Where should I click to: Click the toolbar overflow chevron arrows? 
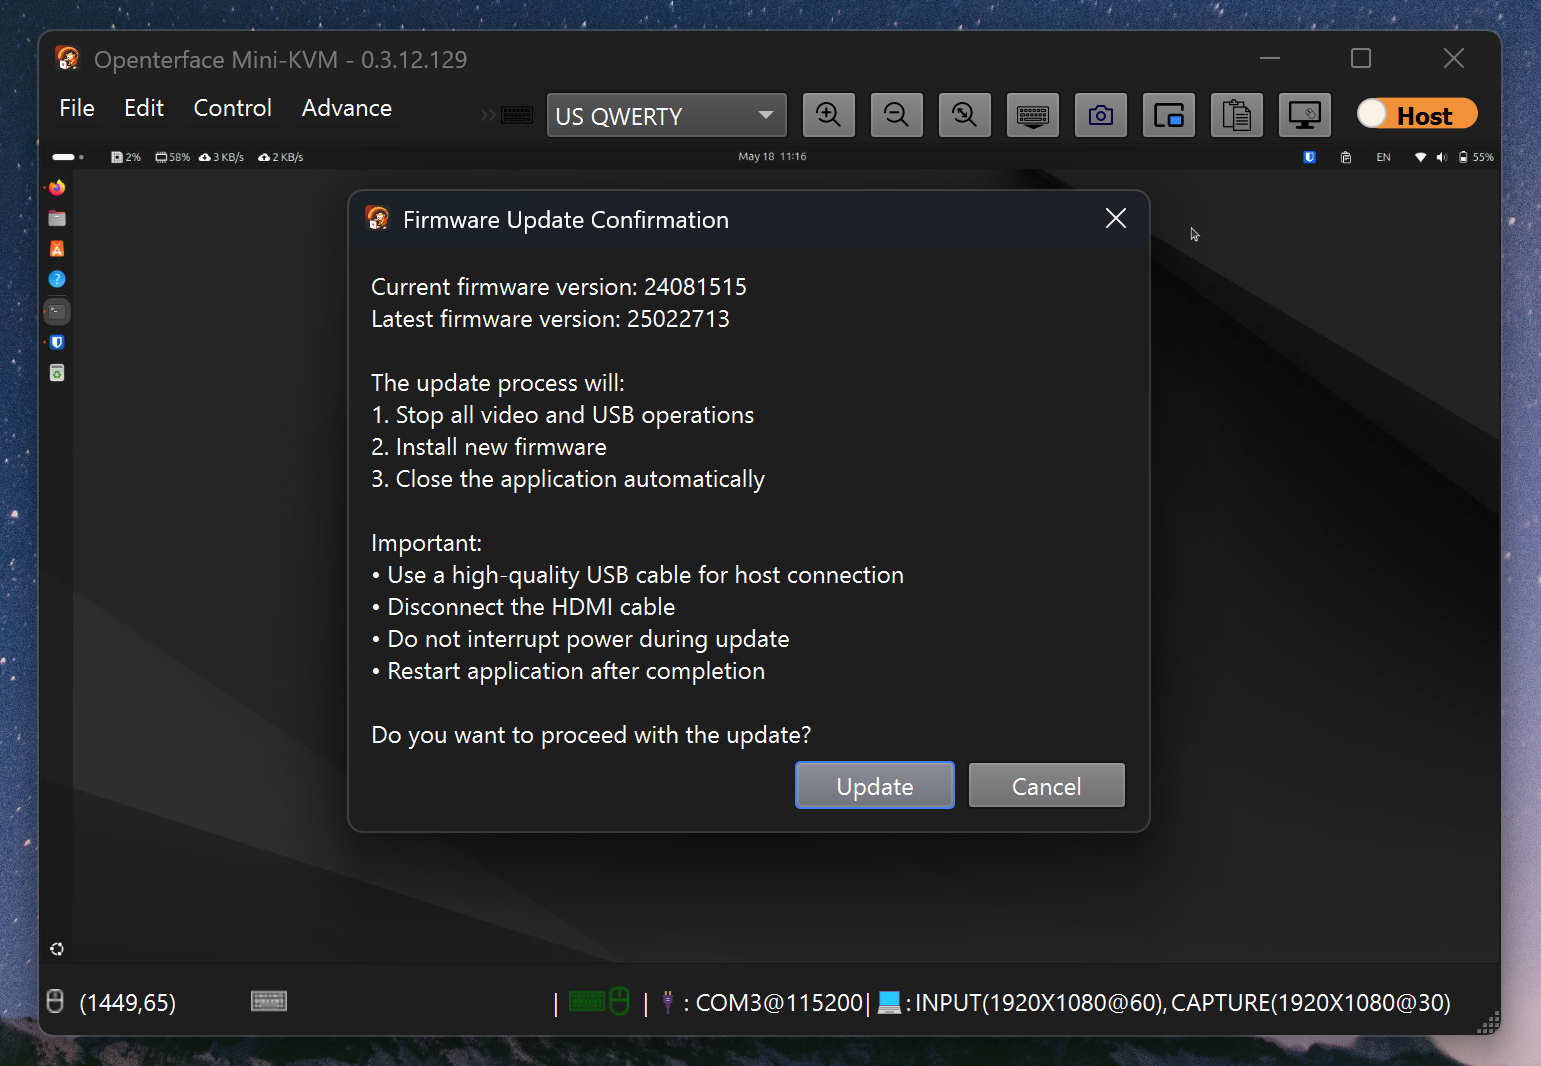pyautogui.click(x=487, y=115)
